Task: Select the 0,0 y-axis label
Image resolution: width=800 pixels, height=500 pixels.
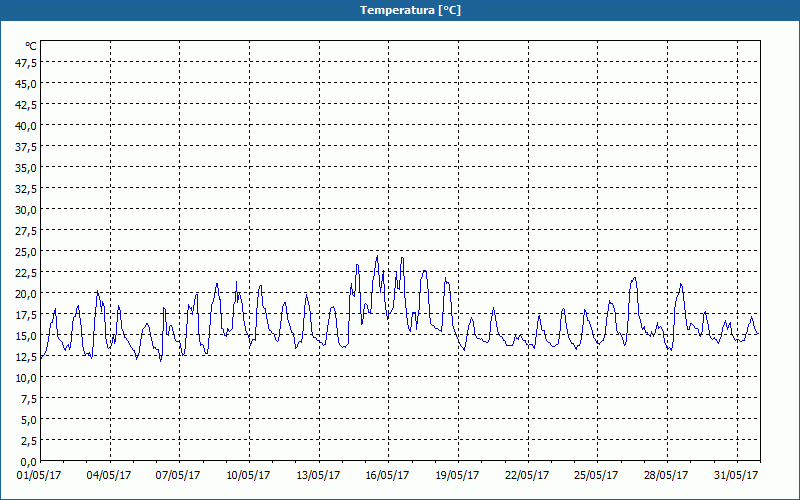Action: pos(29,462)
